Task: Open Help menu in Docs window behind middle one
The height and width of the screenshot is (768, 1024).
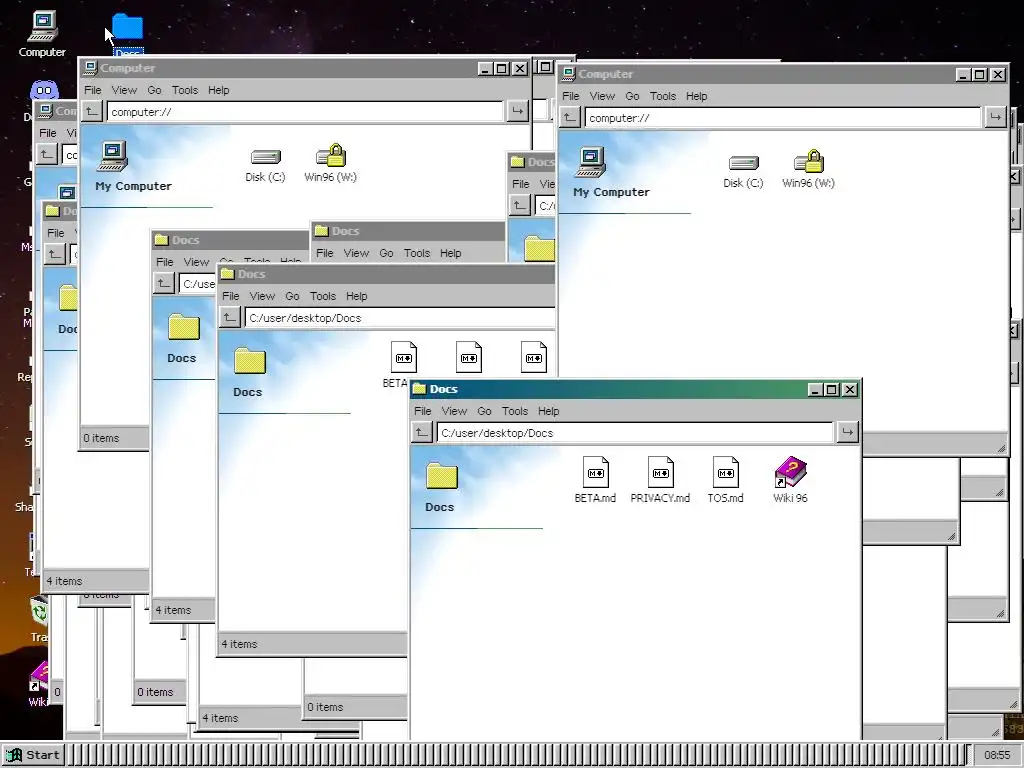Action: click(x=451, y=253)
